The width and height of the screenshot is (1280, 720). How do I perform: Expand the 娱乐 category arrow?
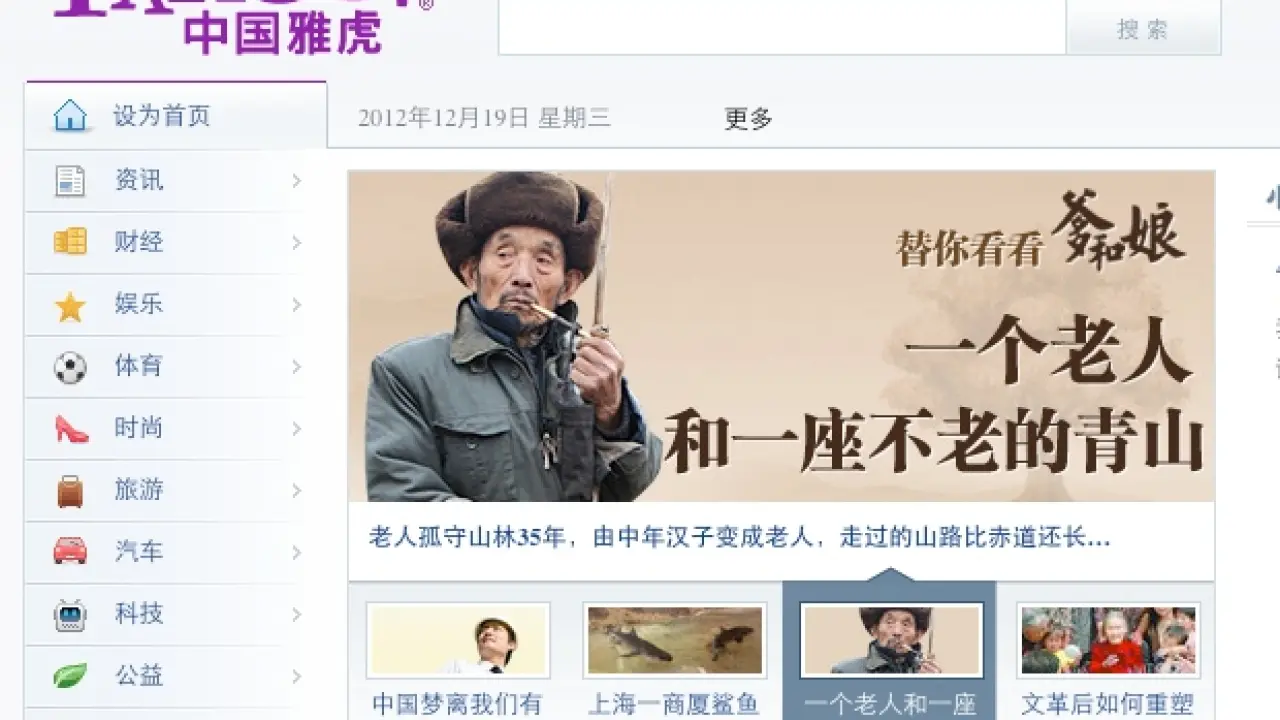pyautogui.click(x=297, y=305)
